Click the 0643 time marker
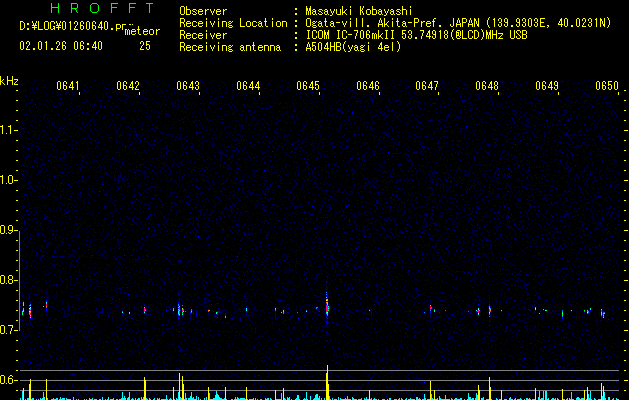 (188, 86)
